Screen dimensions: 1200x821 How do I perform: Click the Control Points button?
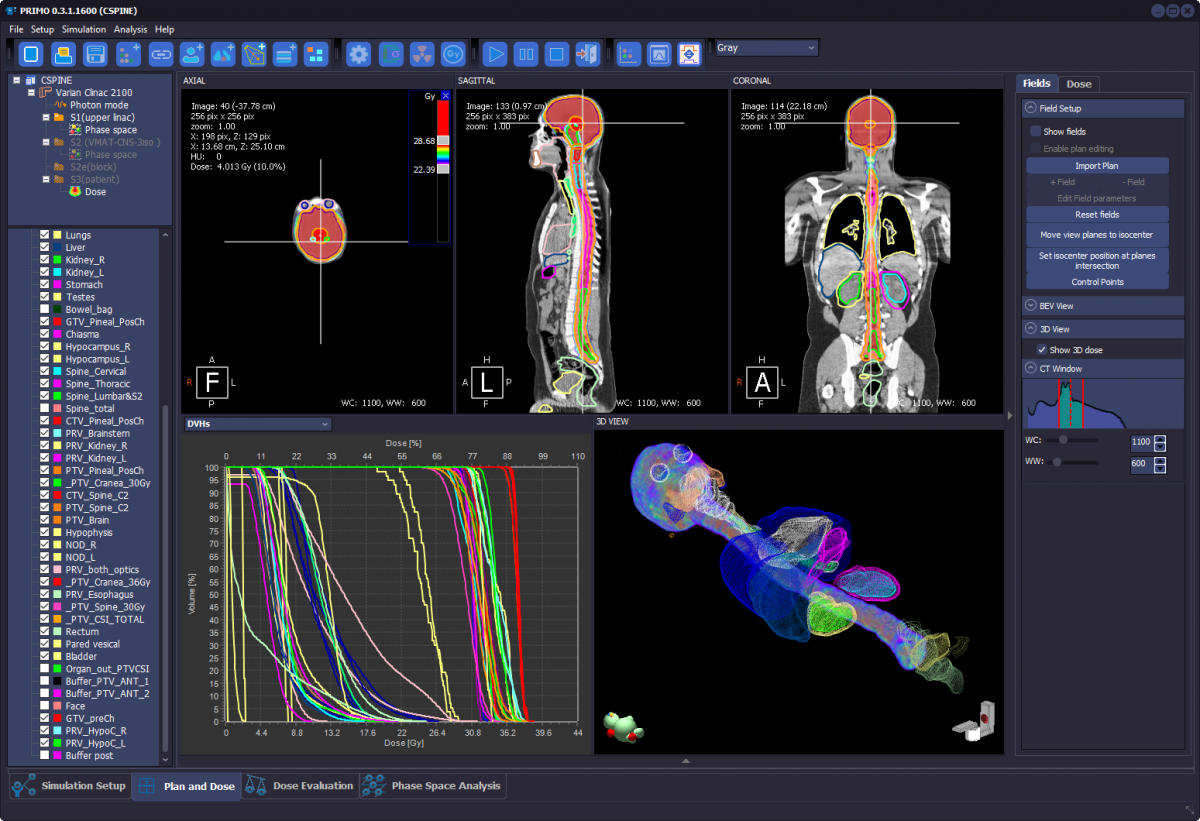[x=1097, y=282]
